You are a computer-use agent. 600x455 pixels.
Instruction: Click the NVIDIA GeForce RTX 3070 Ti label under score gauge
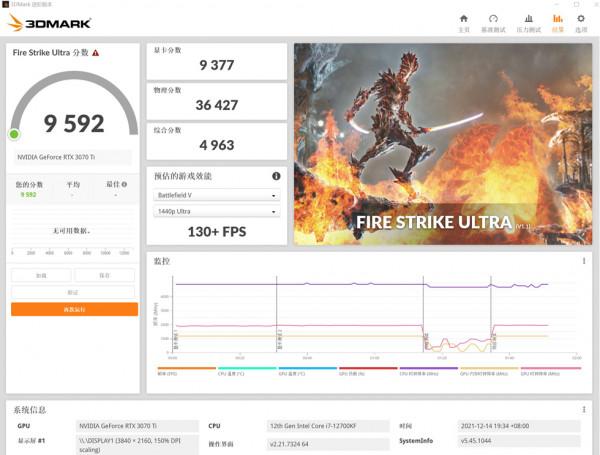tap(73, 157)
